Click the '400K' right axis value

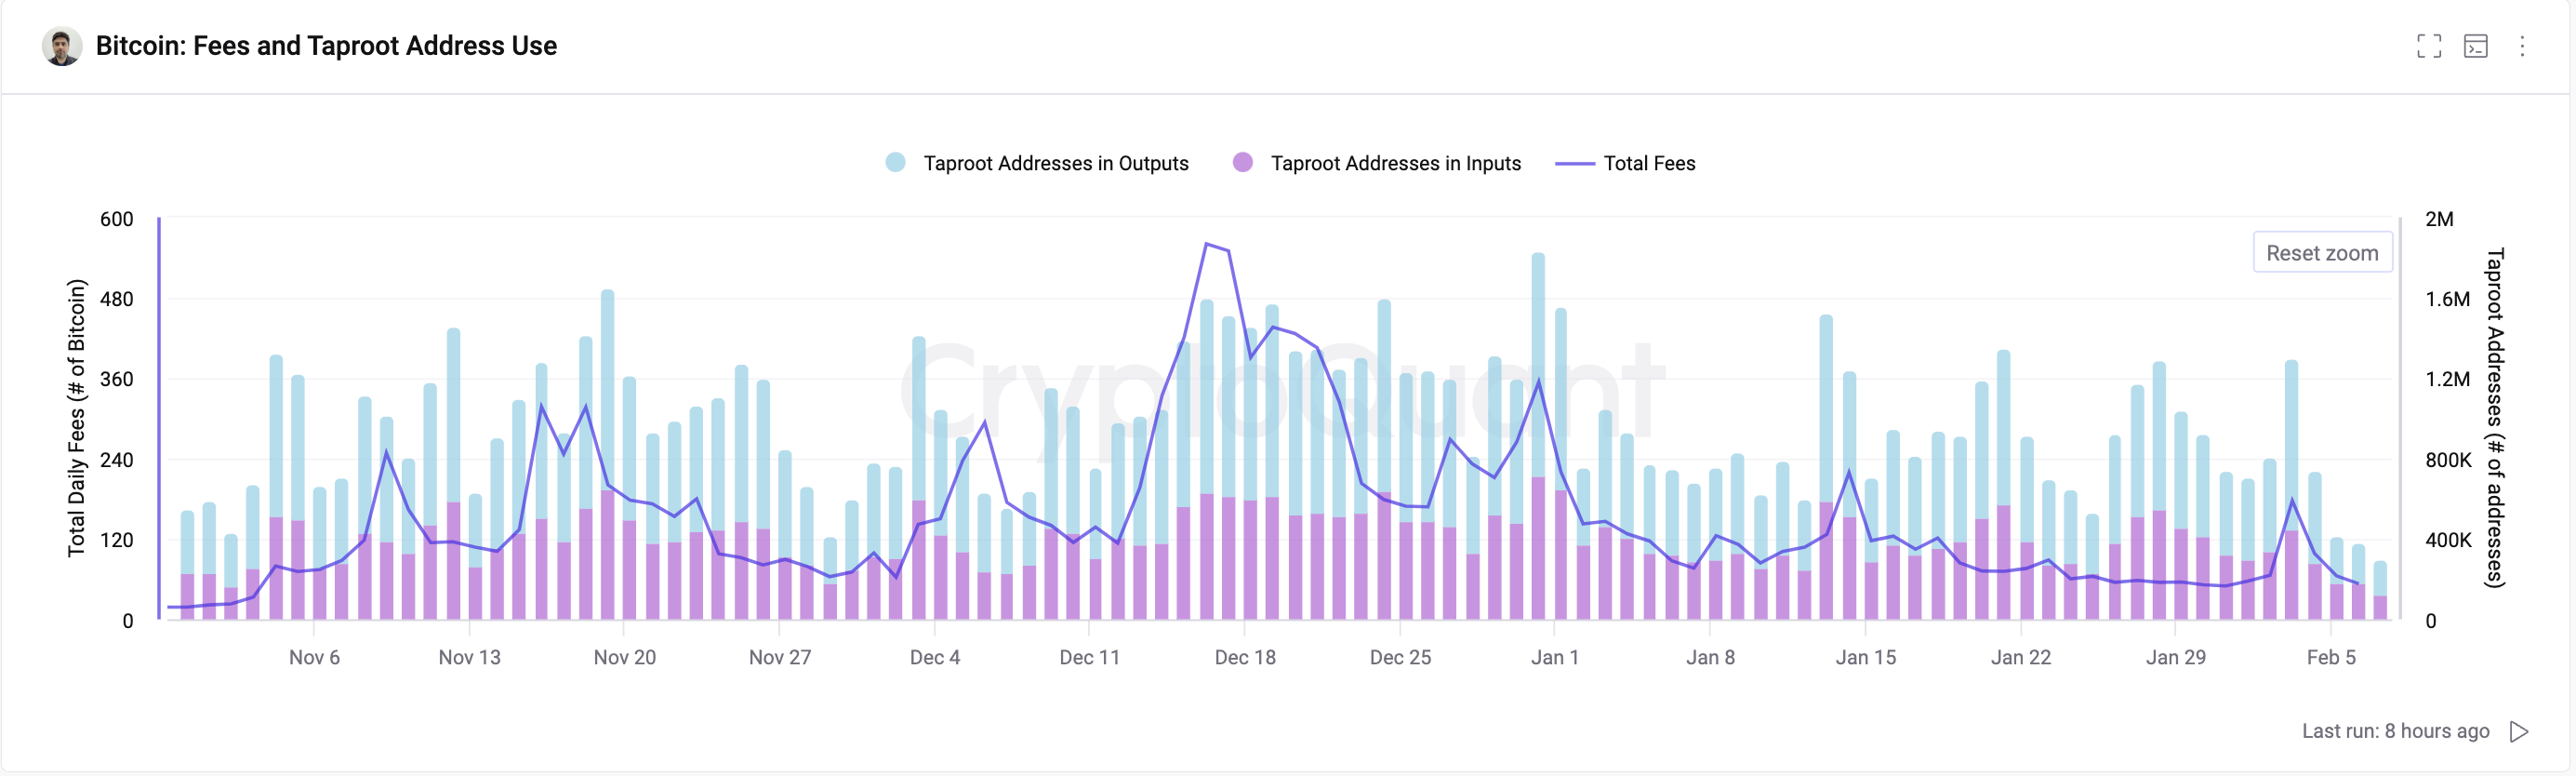2448,540
